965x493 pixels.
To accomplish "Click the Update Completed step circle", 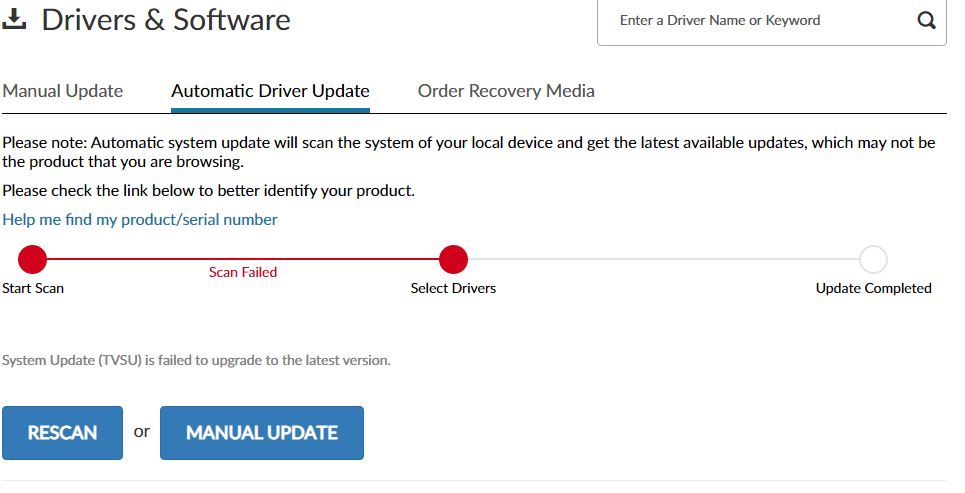I will coord(873,259).
